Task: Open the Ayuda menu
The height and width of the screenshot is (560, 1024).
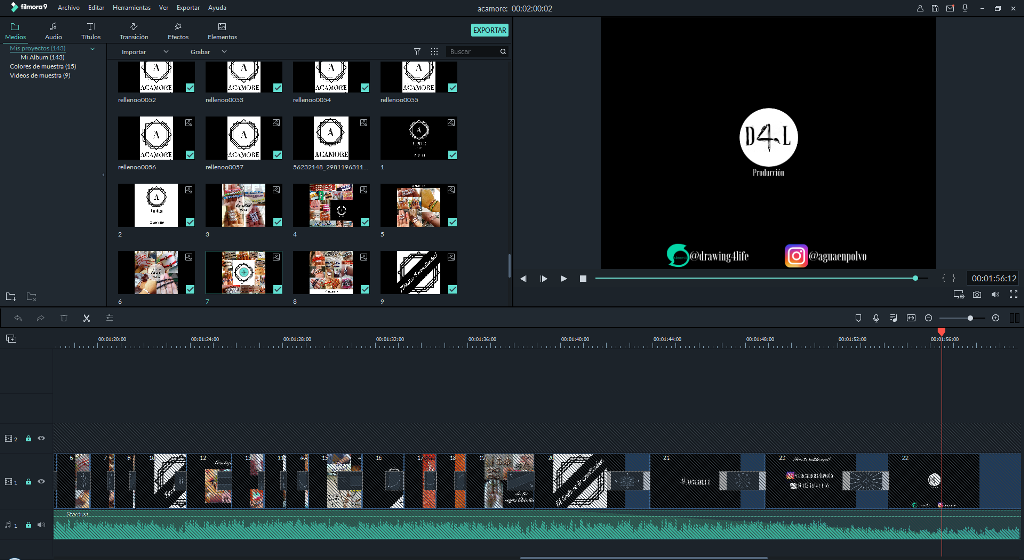Action: click(217, 8)
